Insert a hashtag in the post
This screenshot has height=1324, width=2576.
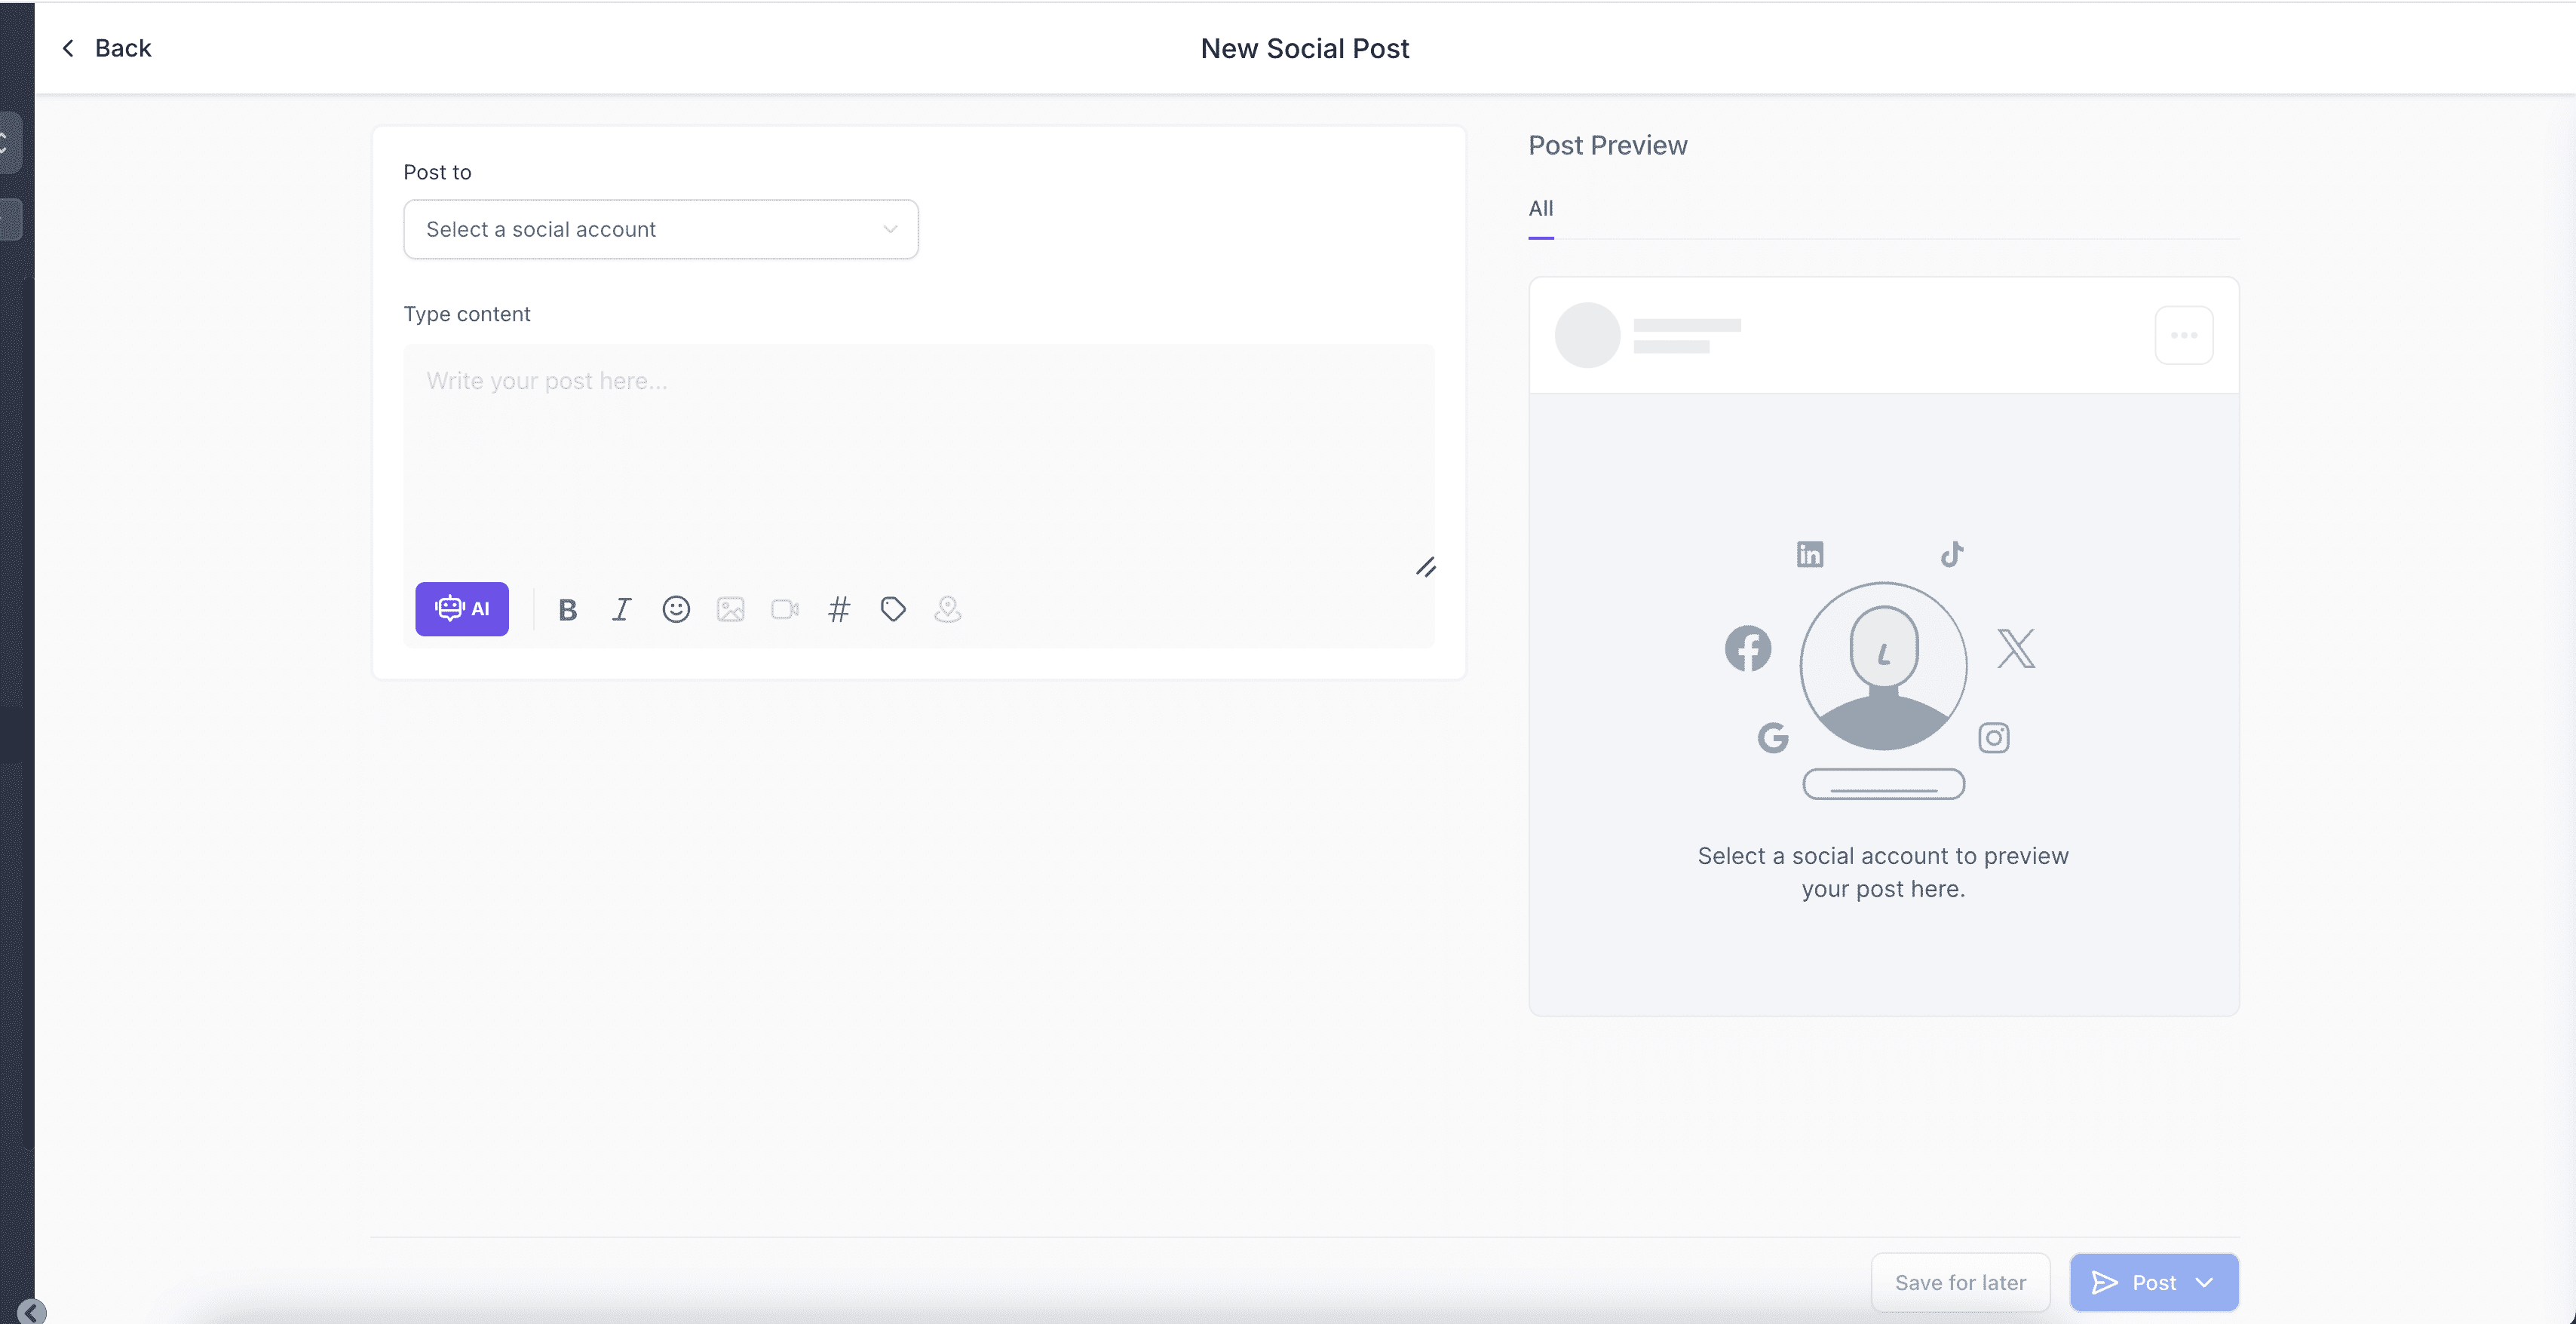(x=839, y=609)
